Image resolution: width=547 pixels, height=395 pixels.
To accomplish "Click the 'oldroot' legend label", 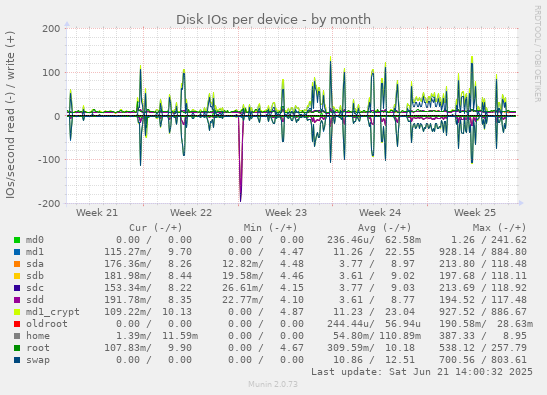I will coord(47,323).
